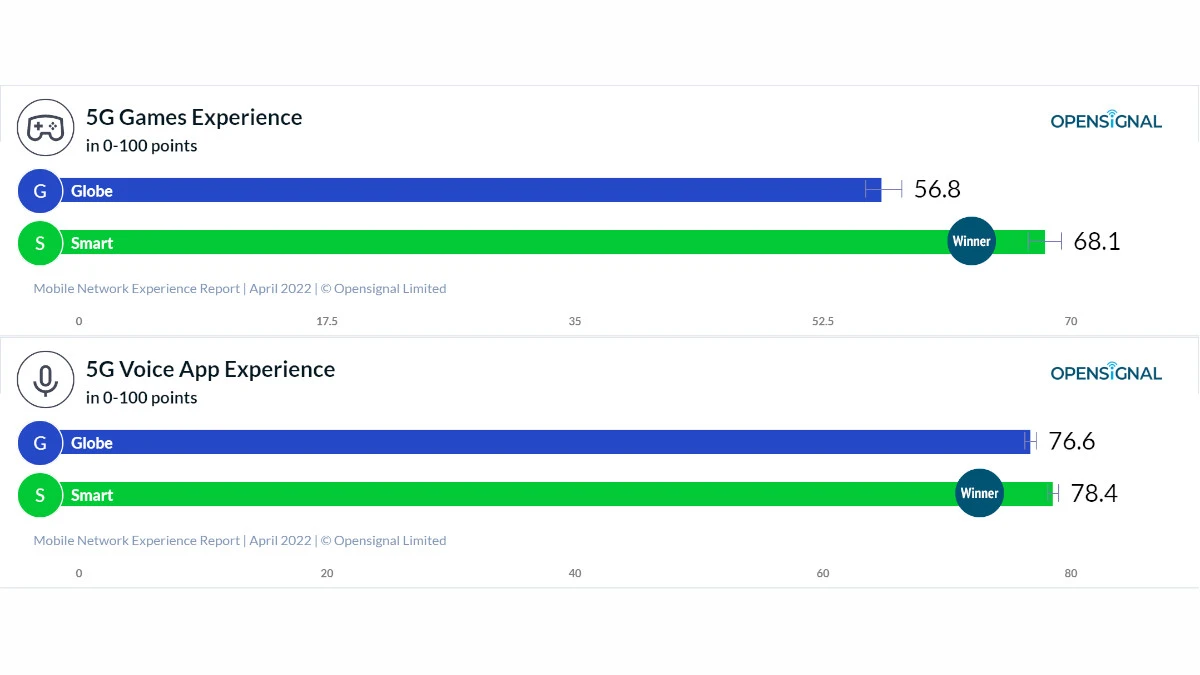This screenshot has width=1200, height=675.
Task: Click the 5G Voice App Experience title
Action: click(210, 369)
